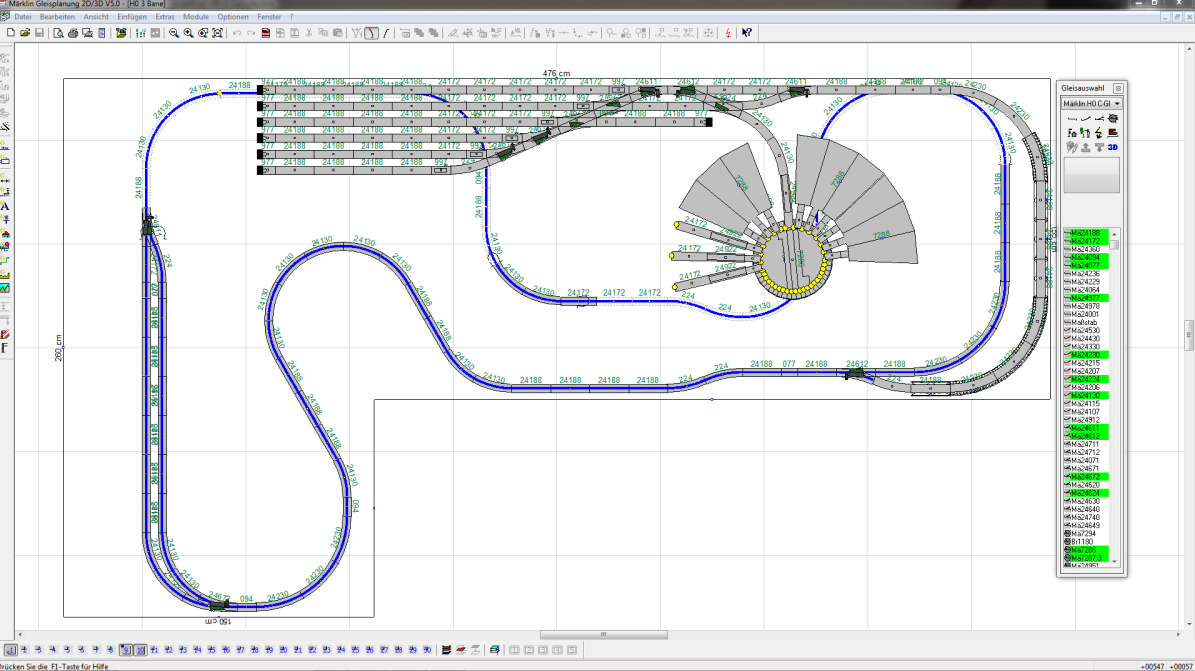Click the zoom-to-fit magnifier icon

pos(217,33)
